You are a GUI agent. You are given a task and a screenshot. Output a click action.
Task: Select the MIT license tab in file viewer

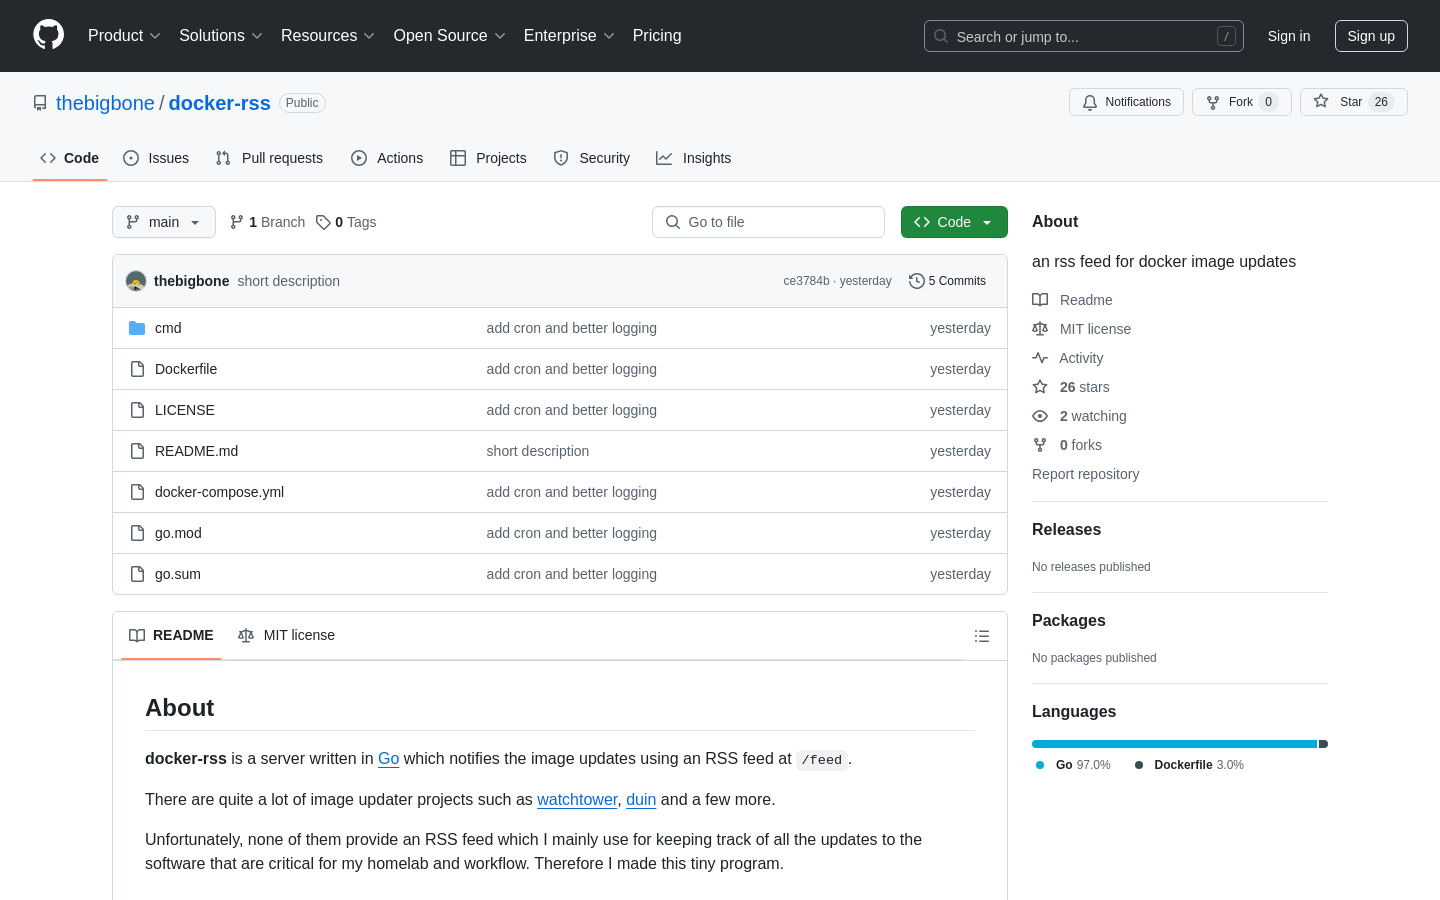(x=286, y=636)
